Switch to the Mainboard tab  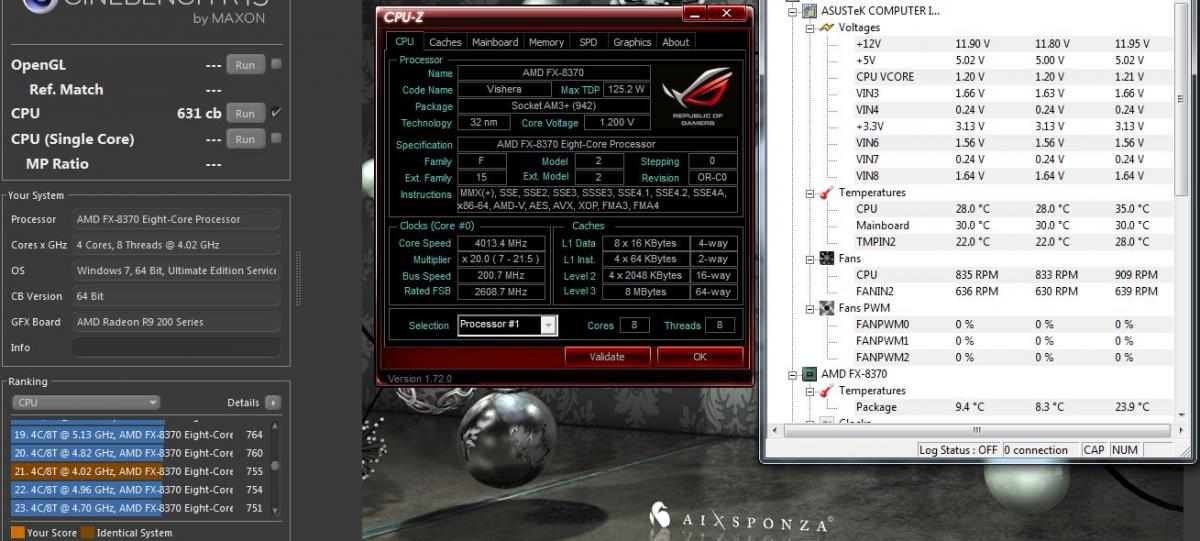click(x=495, y=42)
